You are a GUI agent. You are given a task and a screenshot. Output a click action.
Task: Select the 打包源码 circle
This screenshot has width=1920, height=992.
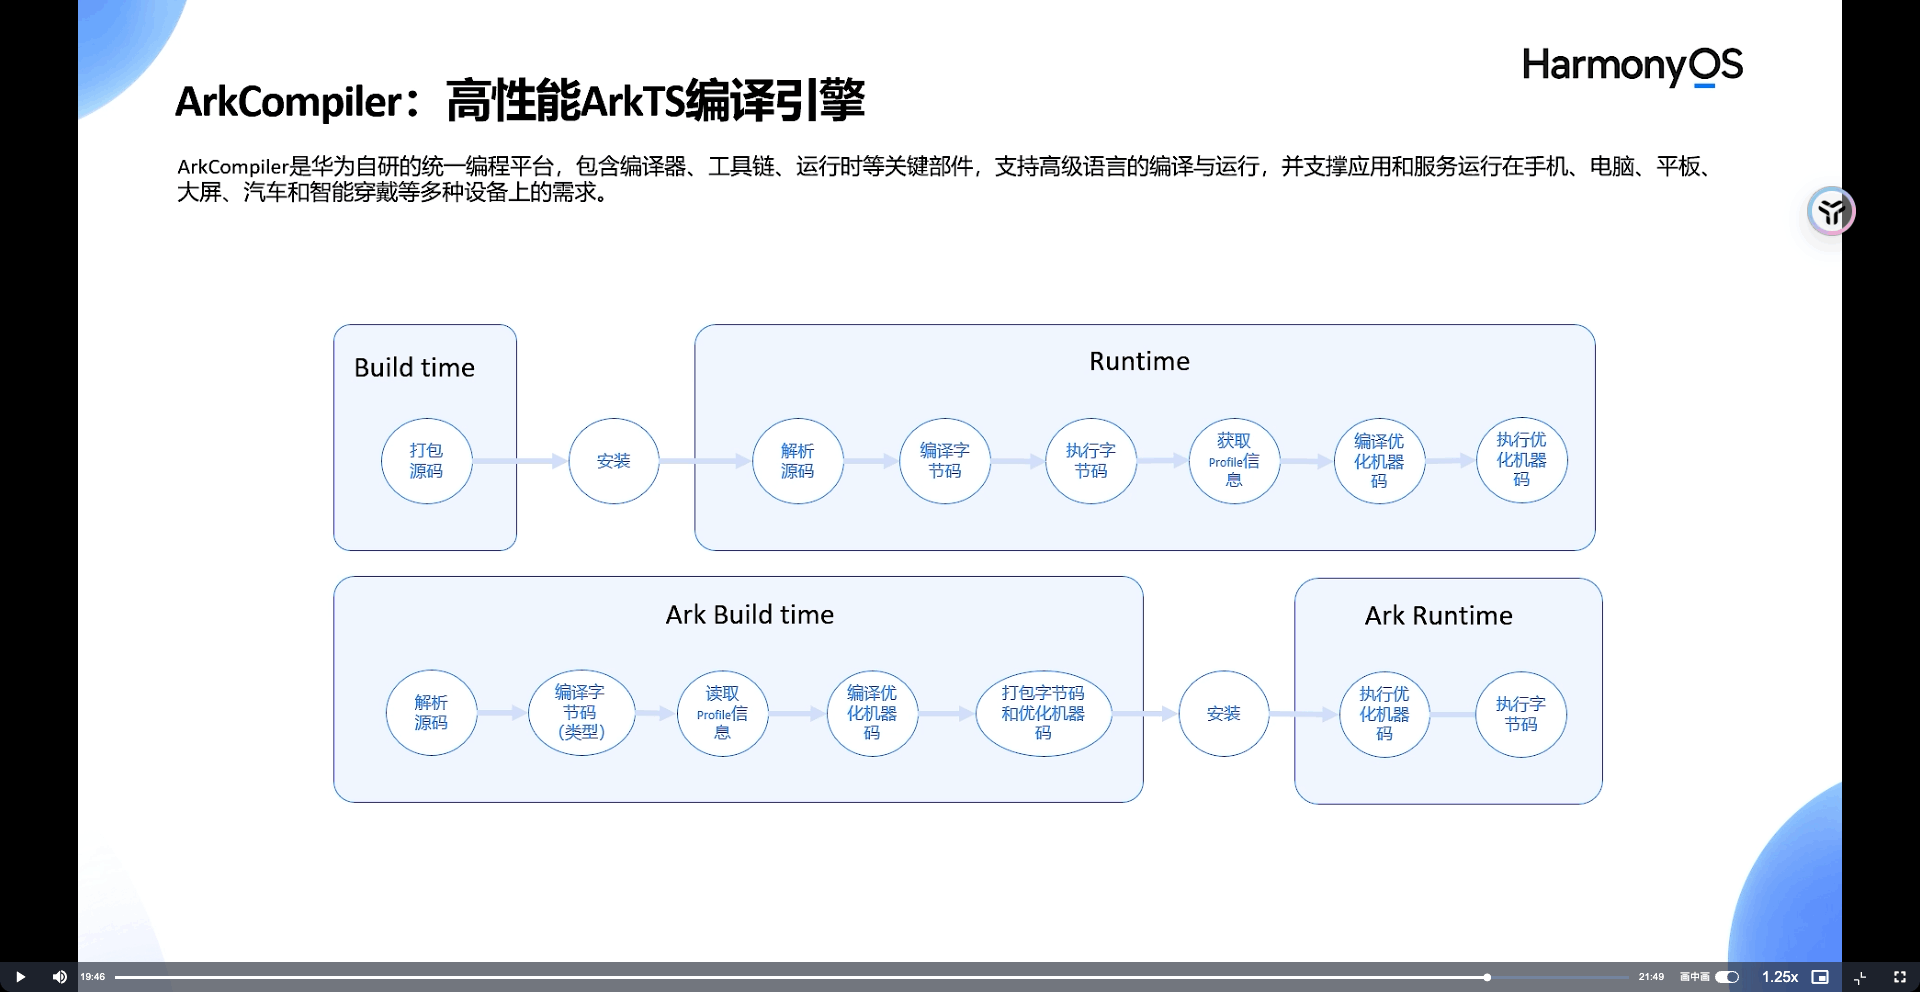(426, 461)
